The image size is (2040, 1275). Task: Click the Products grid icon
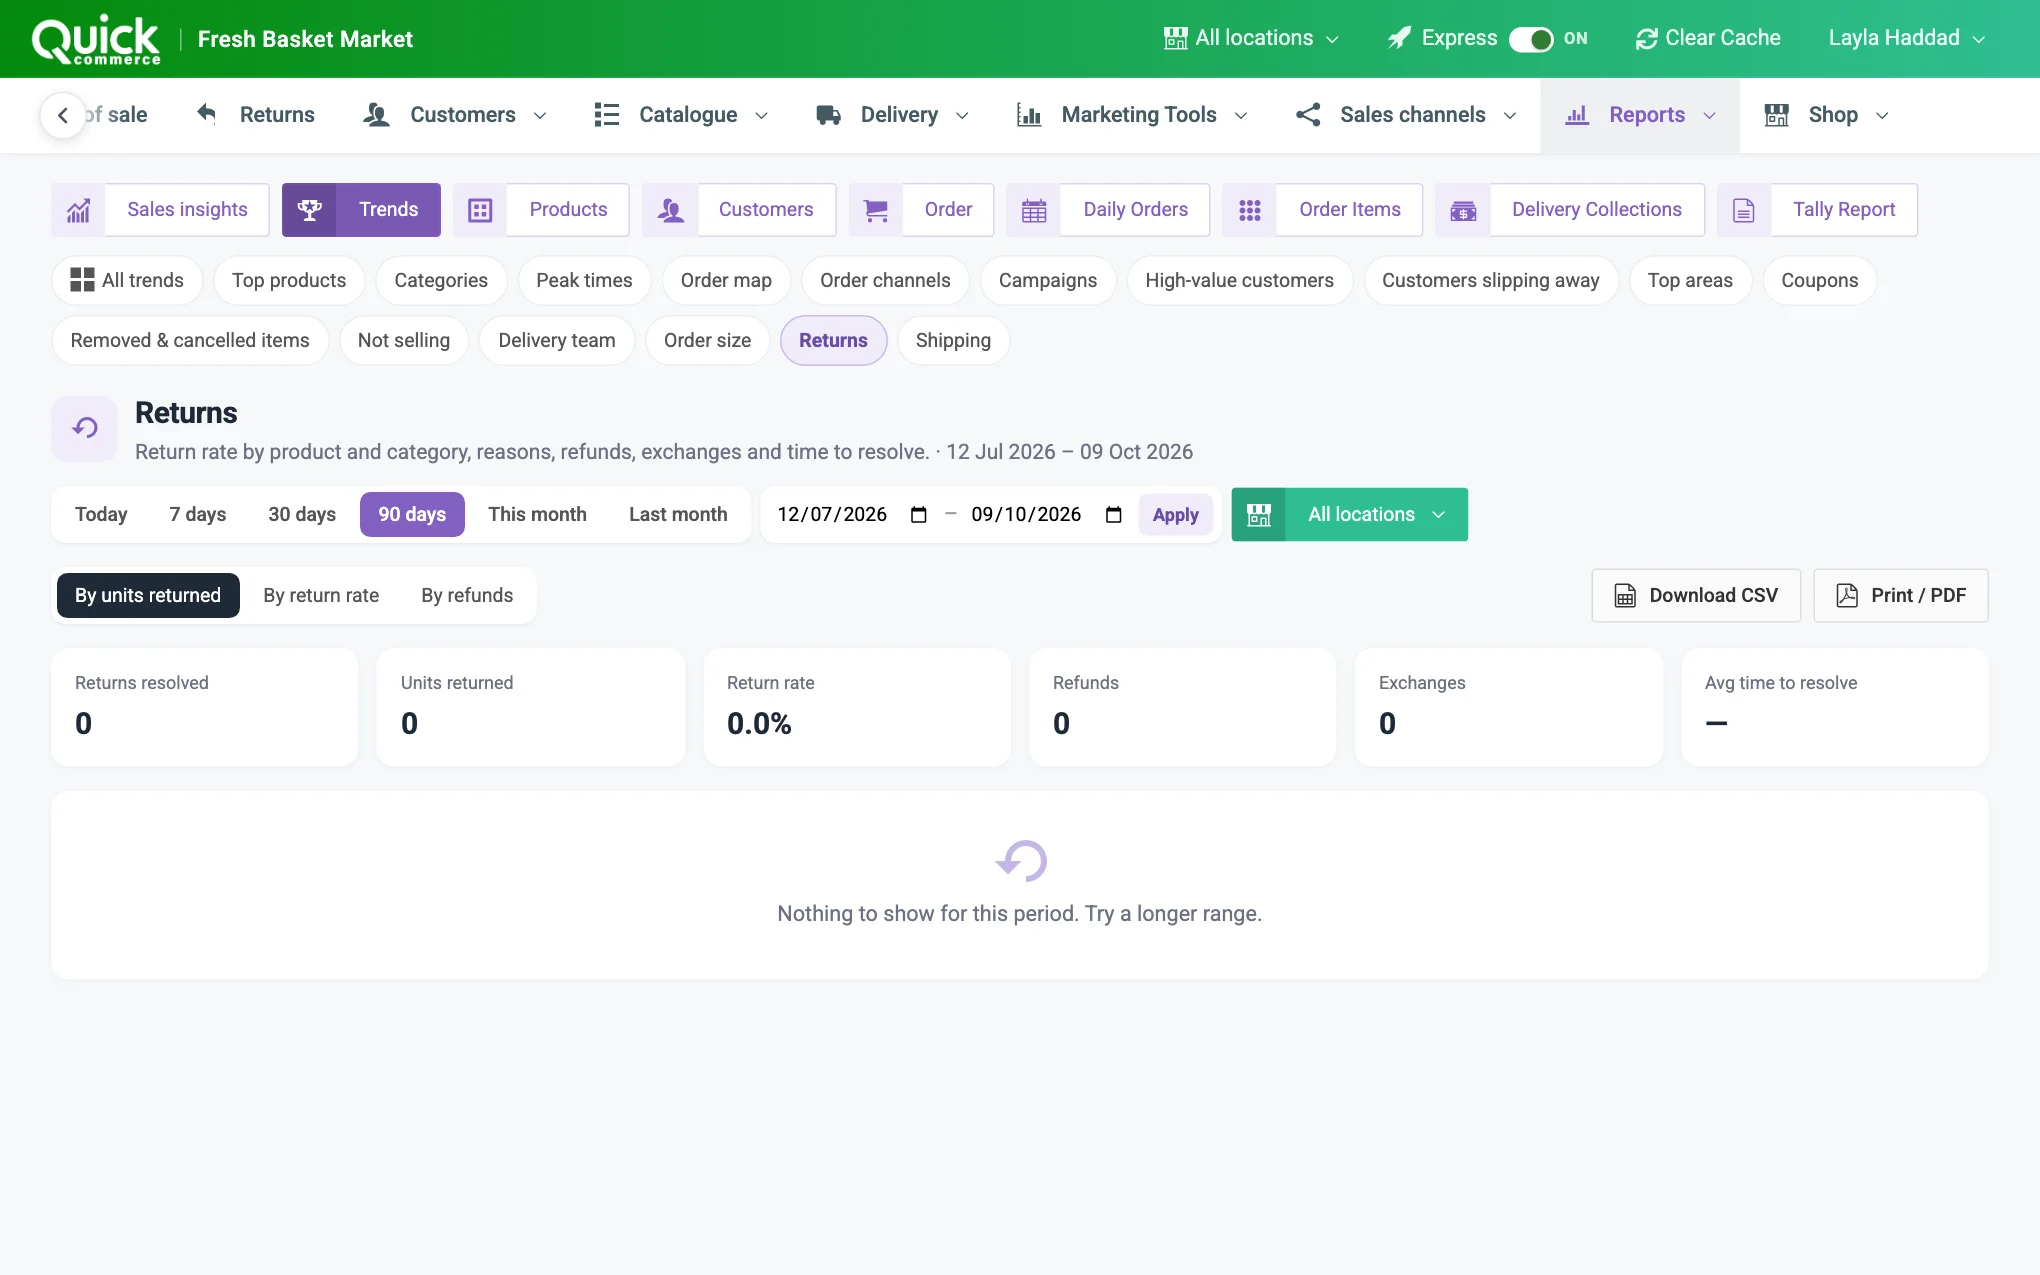point(480,210)
